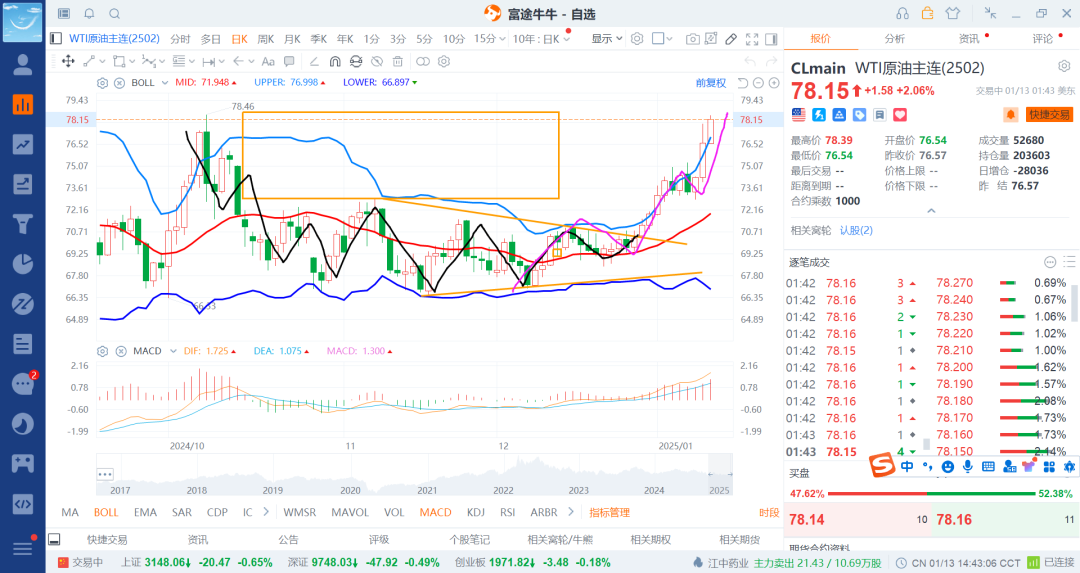Image resolution: width=1080 pixels, height=573 pixels.
Task: Select the pencil draw tool icon
Action: [731, 39]
